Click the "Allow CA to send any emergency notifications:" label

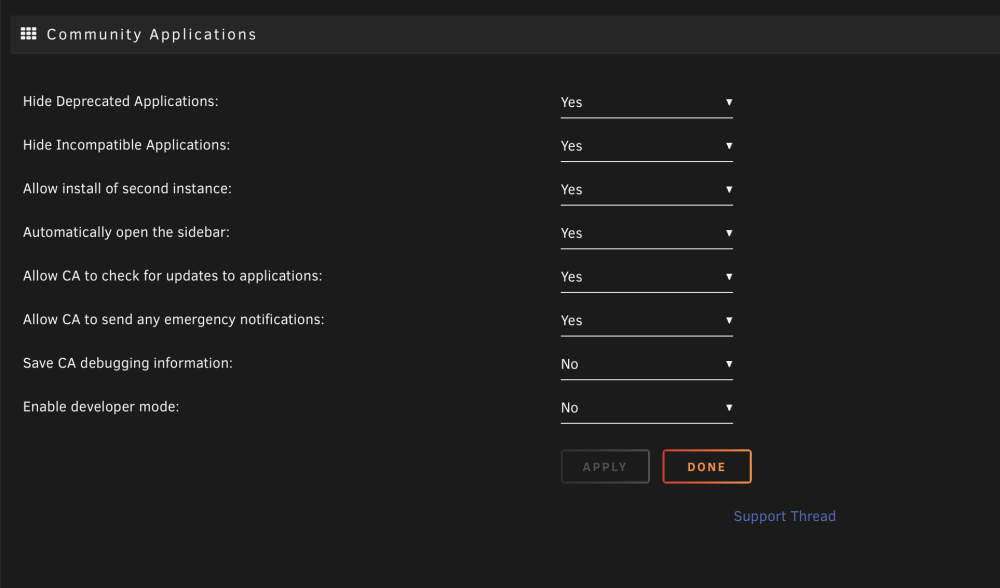click(173, 320)
